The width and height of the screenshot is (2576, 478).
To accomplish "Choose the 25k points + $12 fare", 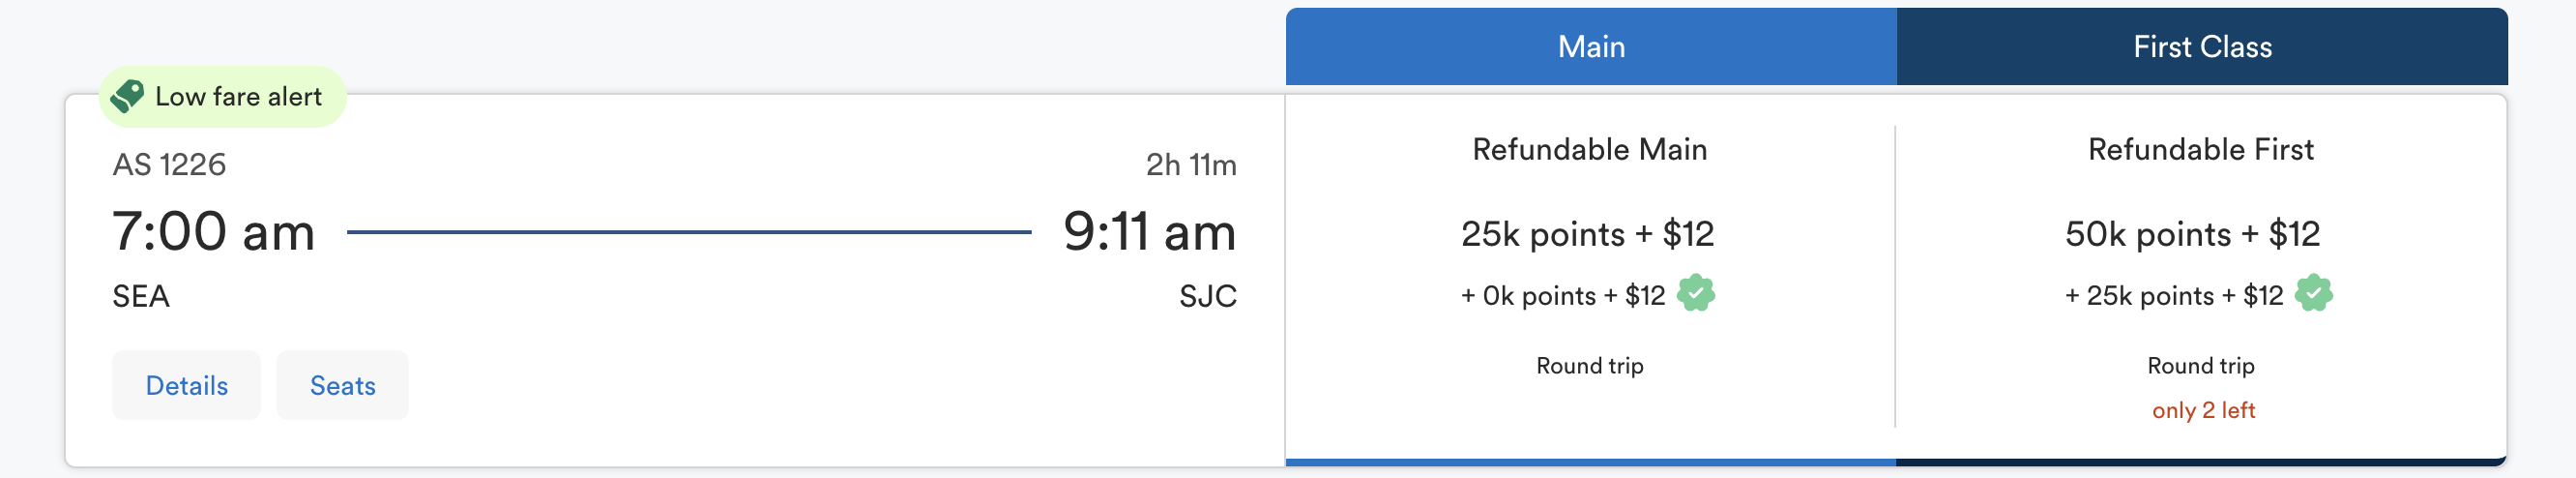I will coord(1587,234).
